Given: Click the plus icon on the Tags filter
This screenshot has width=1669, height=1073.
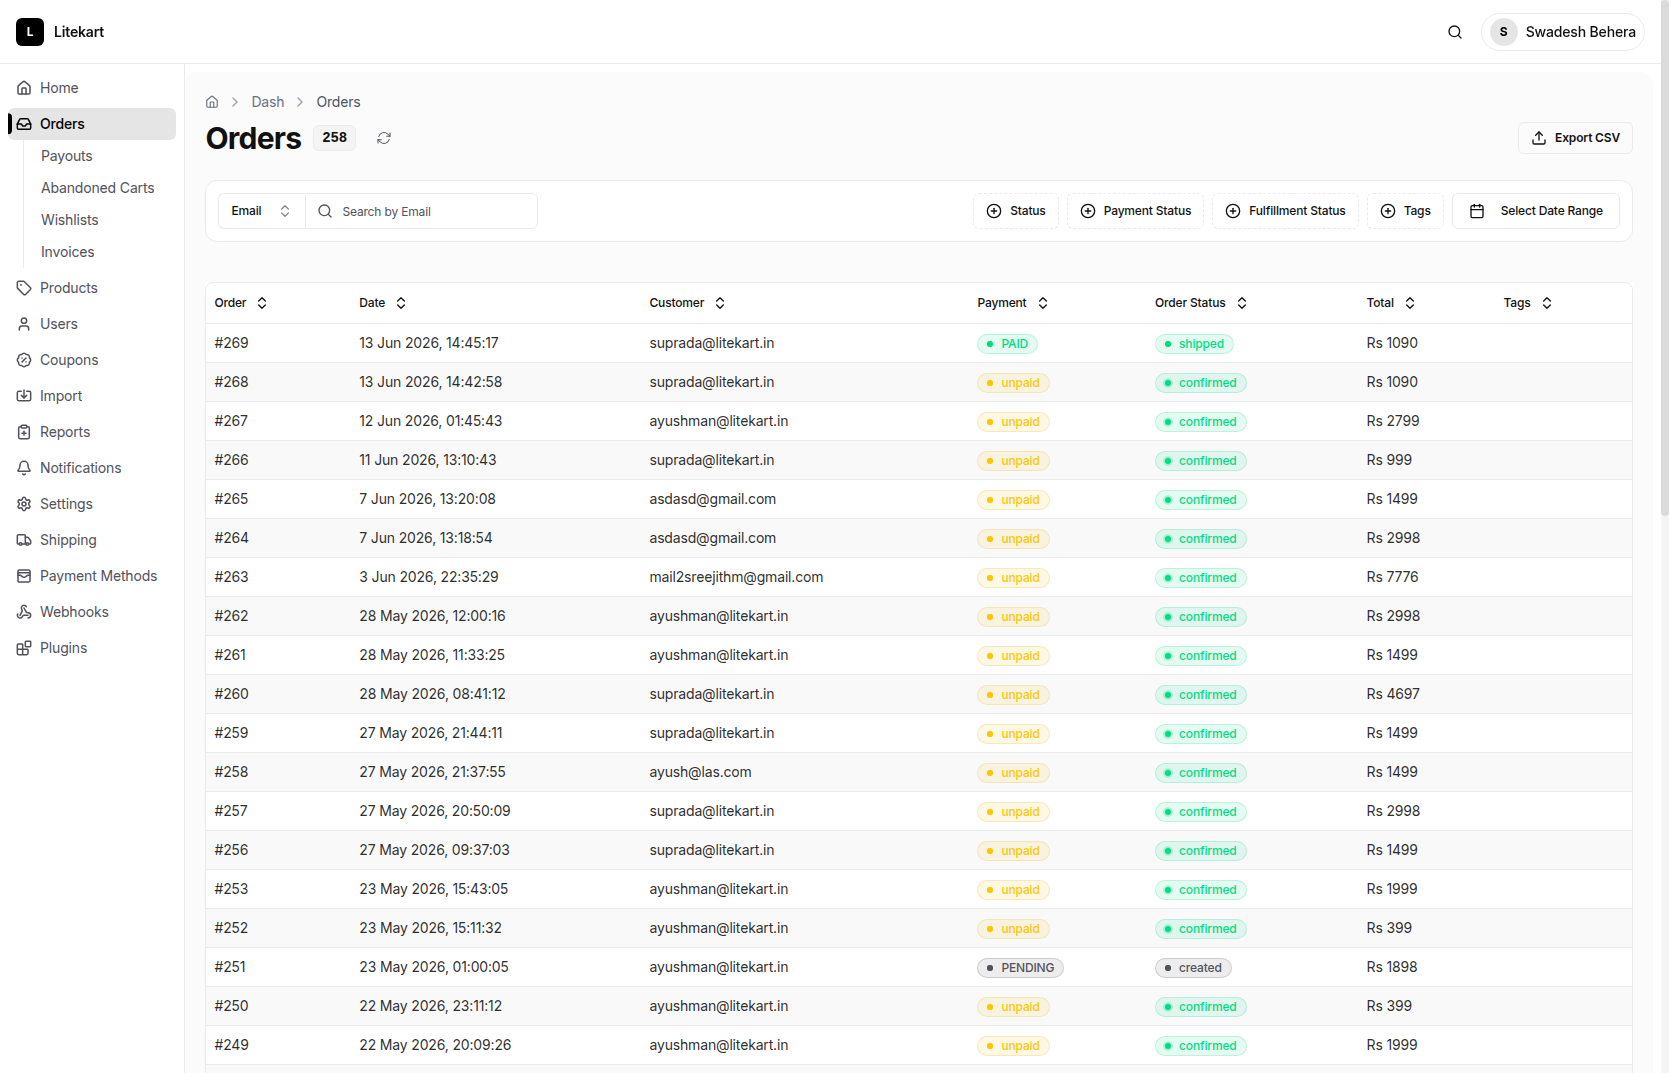Looking at the screenshot, I should [x=1388, y=211].
